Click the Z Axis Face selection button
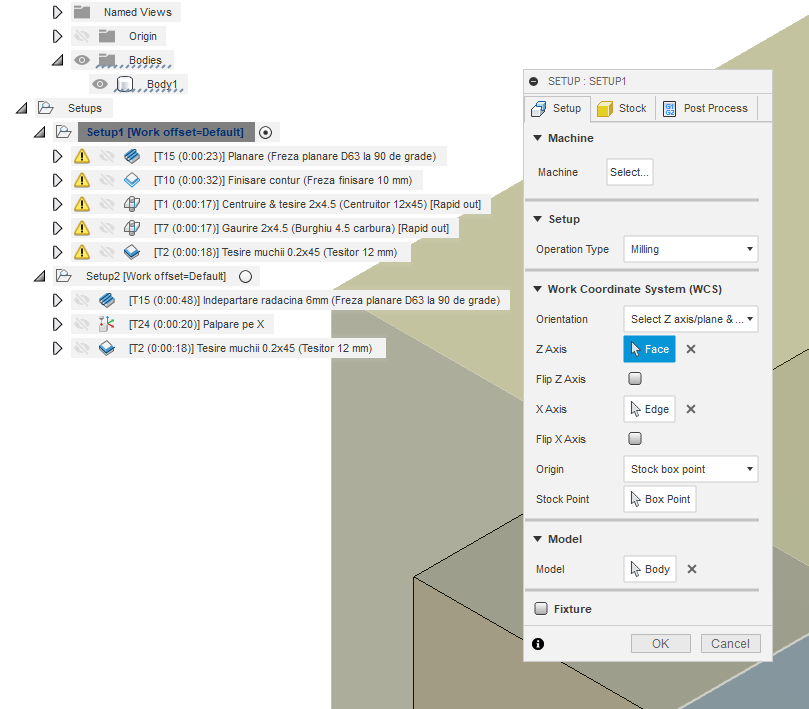 coord(650,349)
